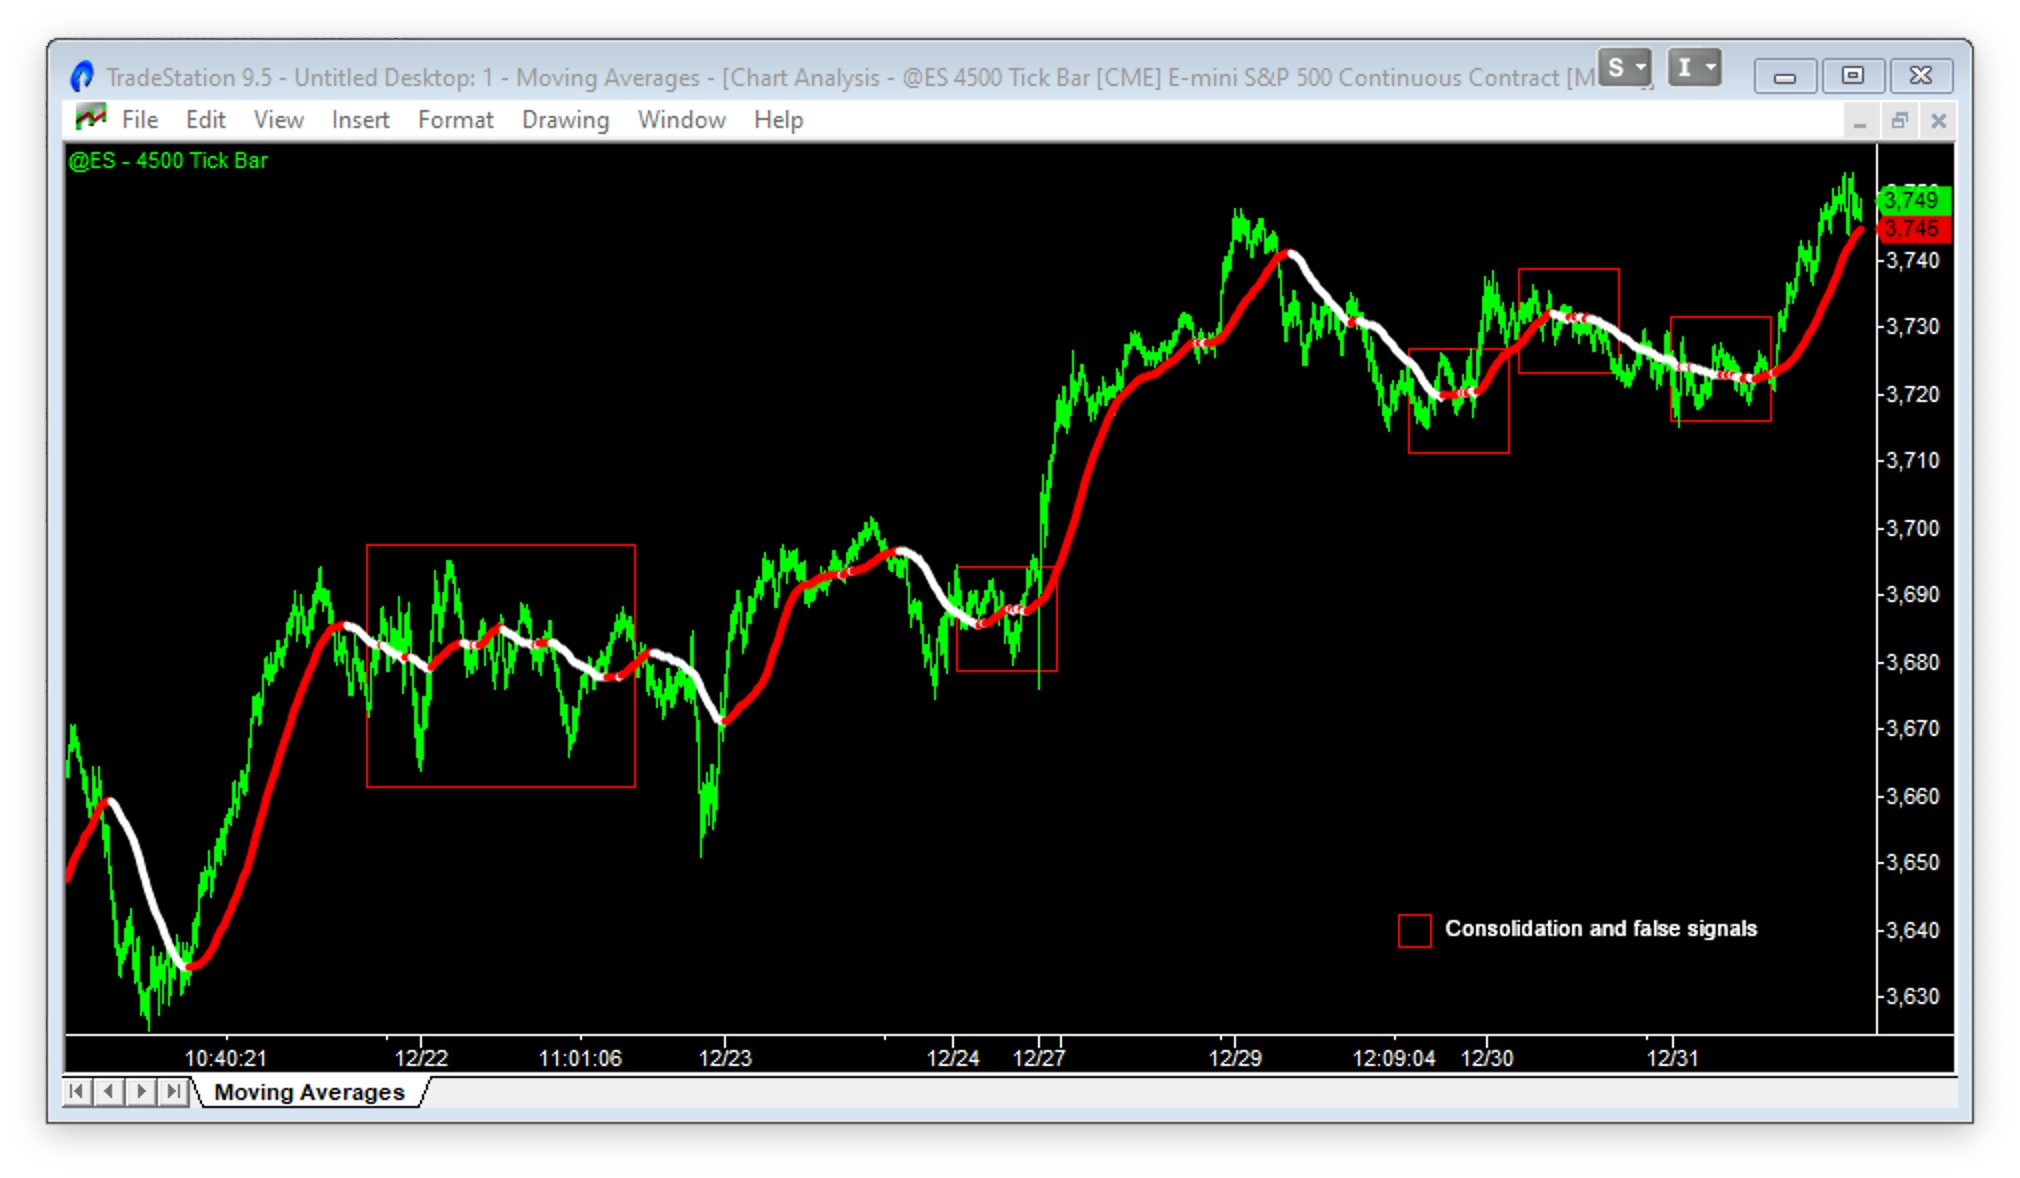Select the Moving Averages workspace tab
This screenshot has width=2020, height=1178.
tap(309, 1092)
